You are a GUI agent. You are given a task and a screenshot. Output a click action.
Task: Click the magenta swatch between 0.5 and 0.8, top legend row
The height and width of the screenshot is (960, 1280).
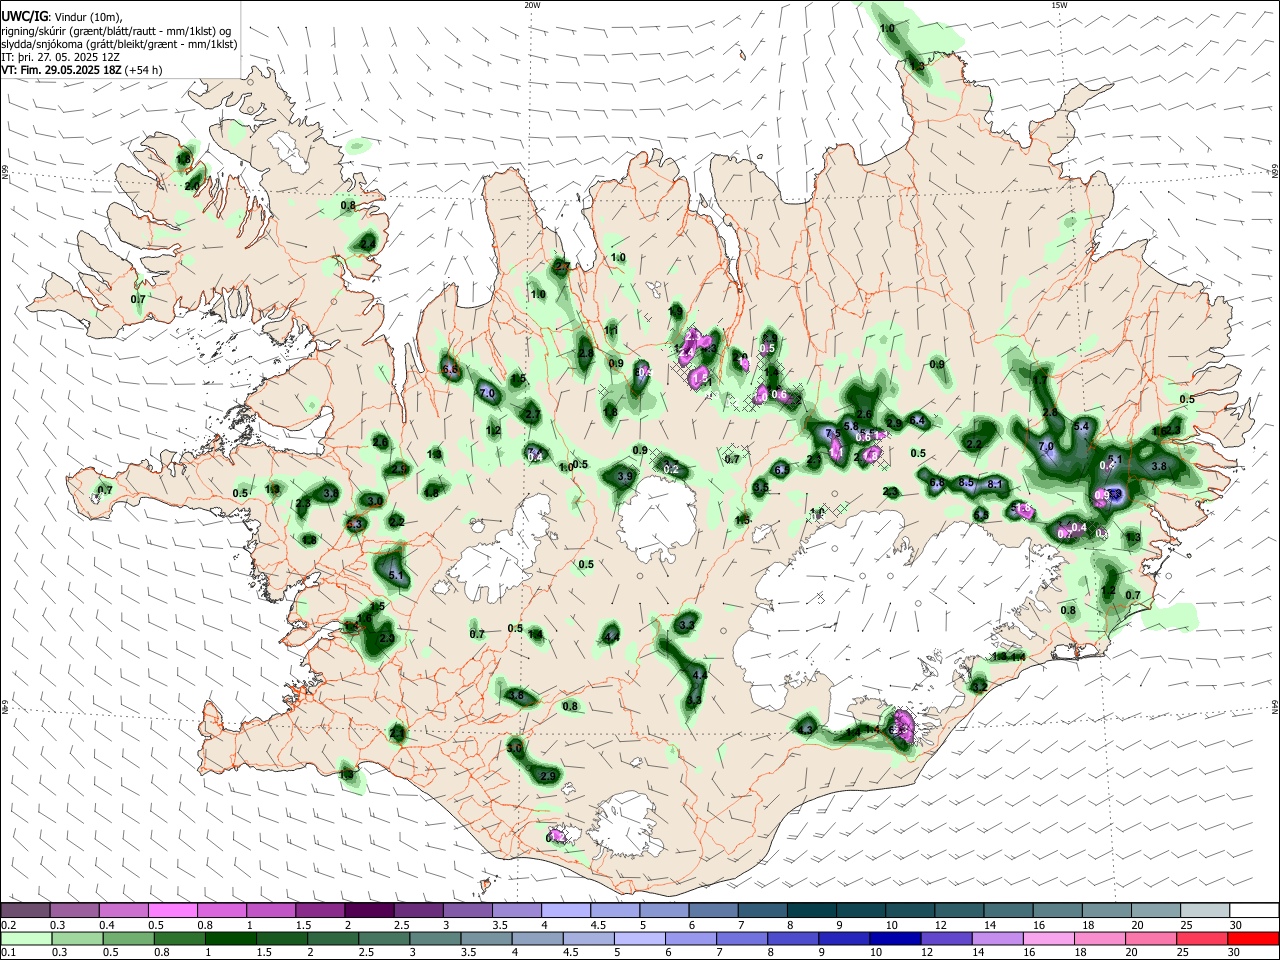coord(172,911)
